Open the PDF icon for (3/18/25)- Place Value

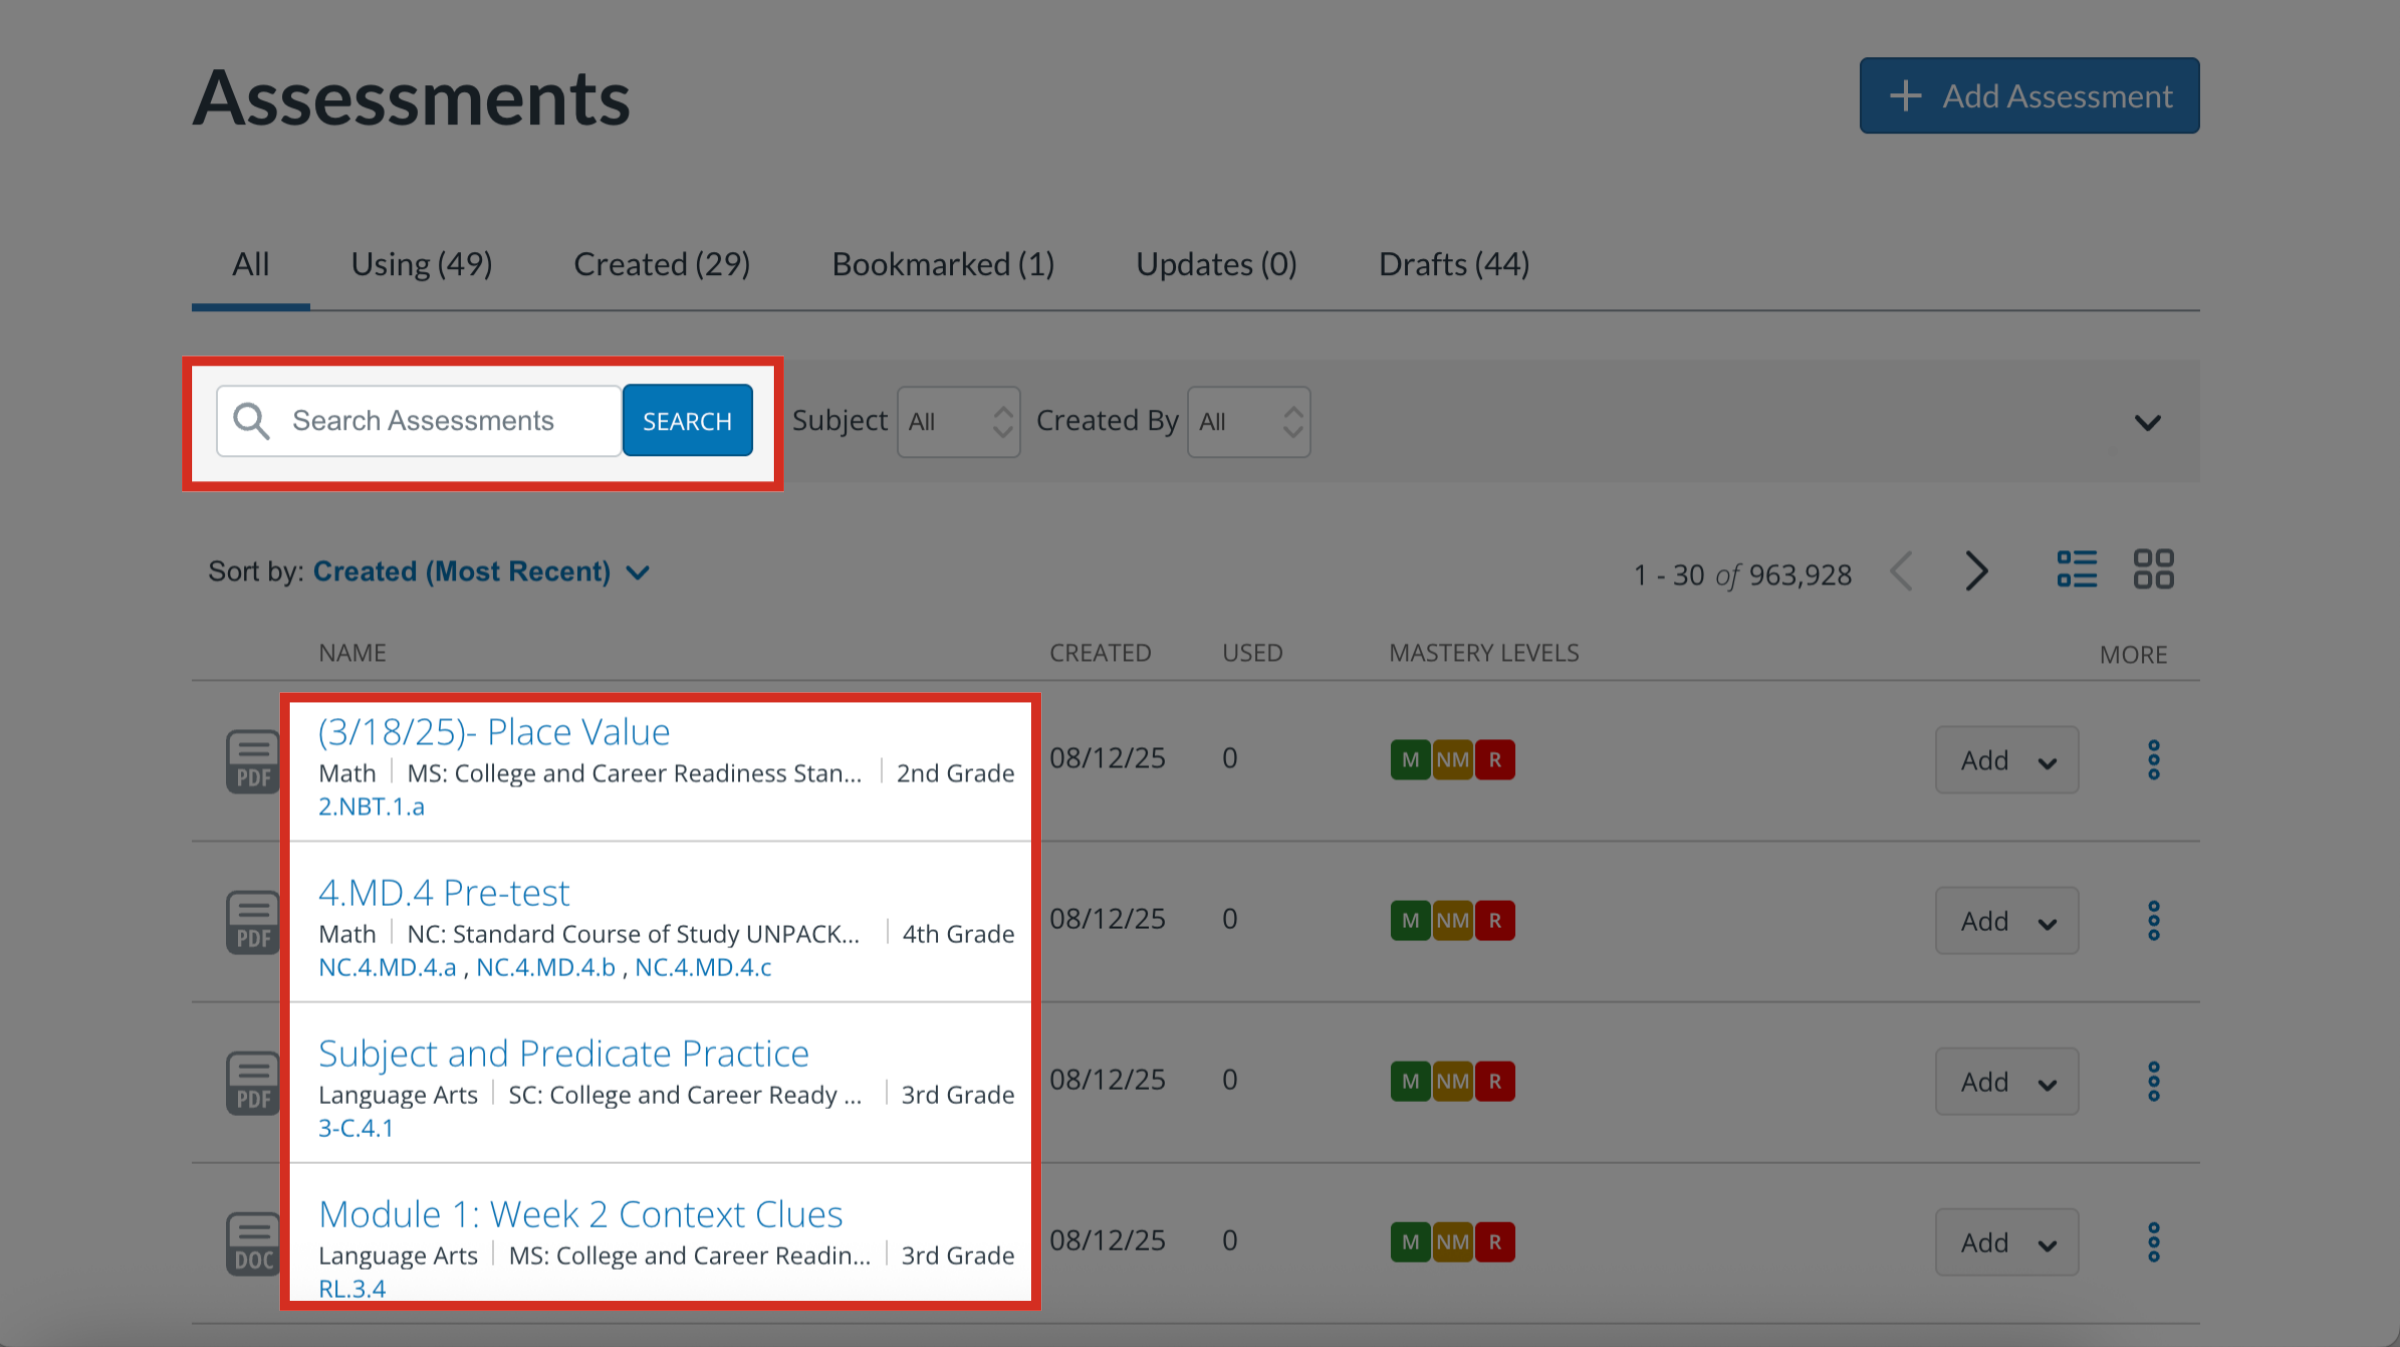(252, 760)
